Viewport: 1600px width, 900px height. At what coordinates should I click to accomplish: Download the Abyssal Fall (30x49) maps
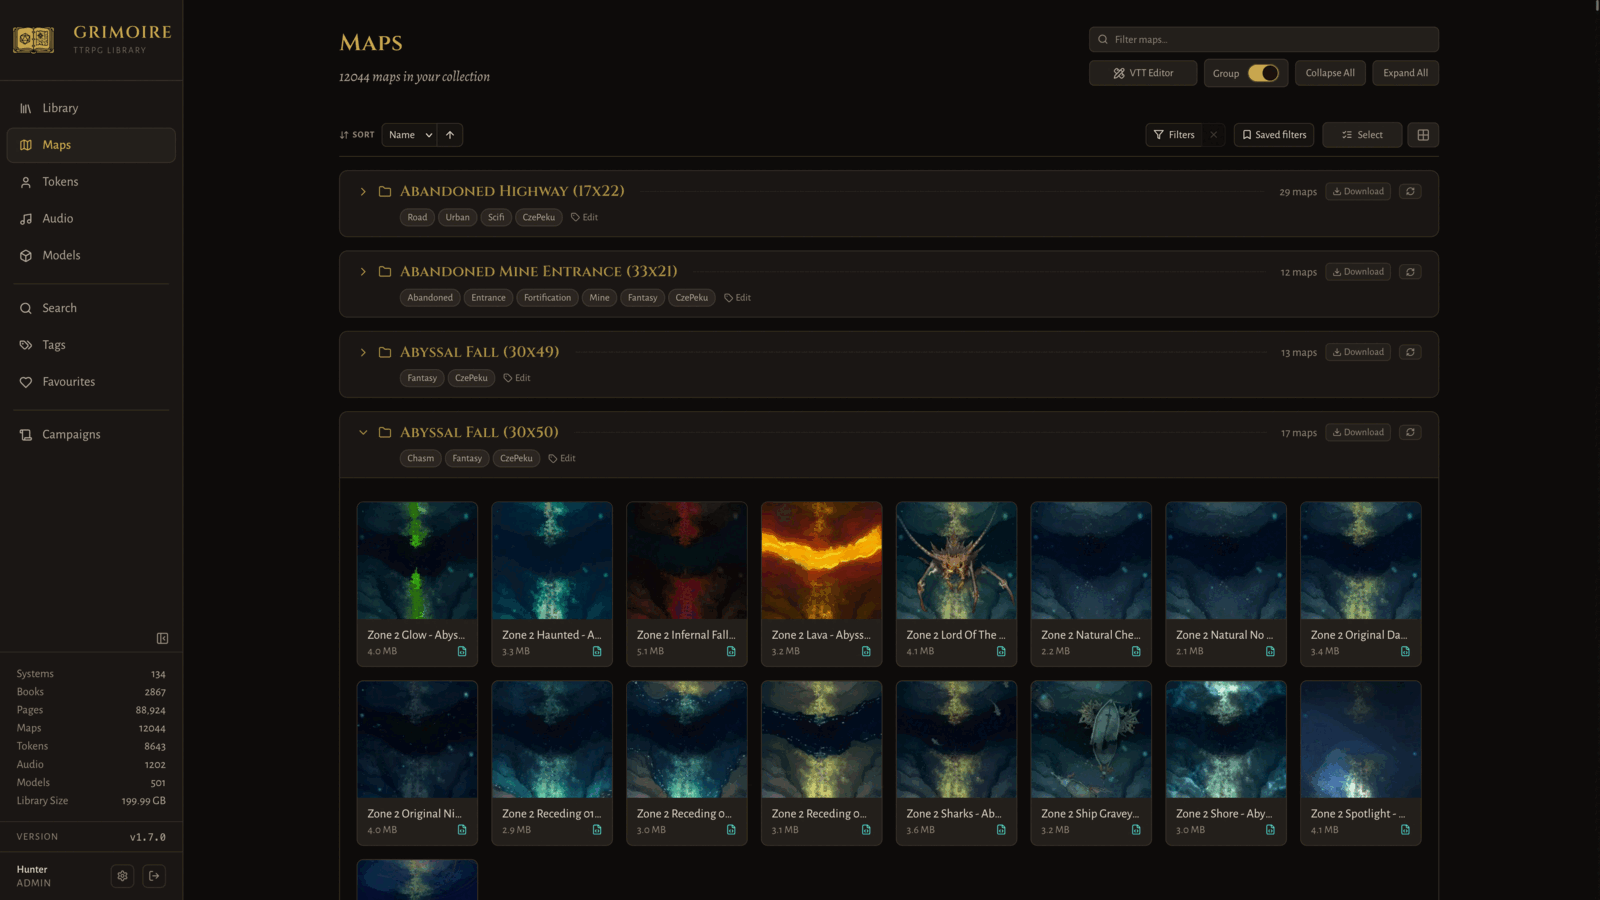point(1358,352)
